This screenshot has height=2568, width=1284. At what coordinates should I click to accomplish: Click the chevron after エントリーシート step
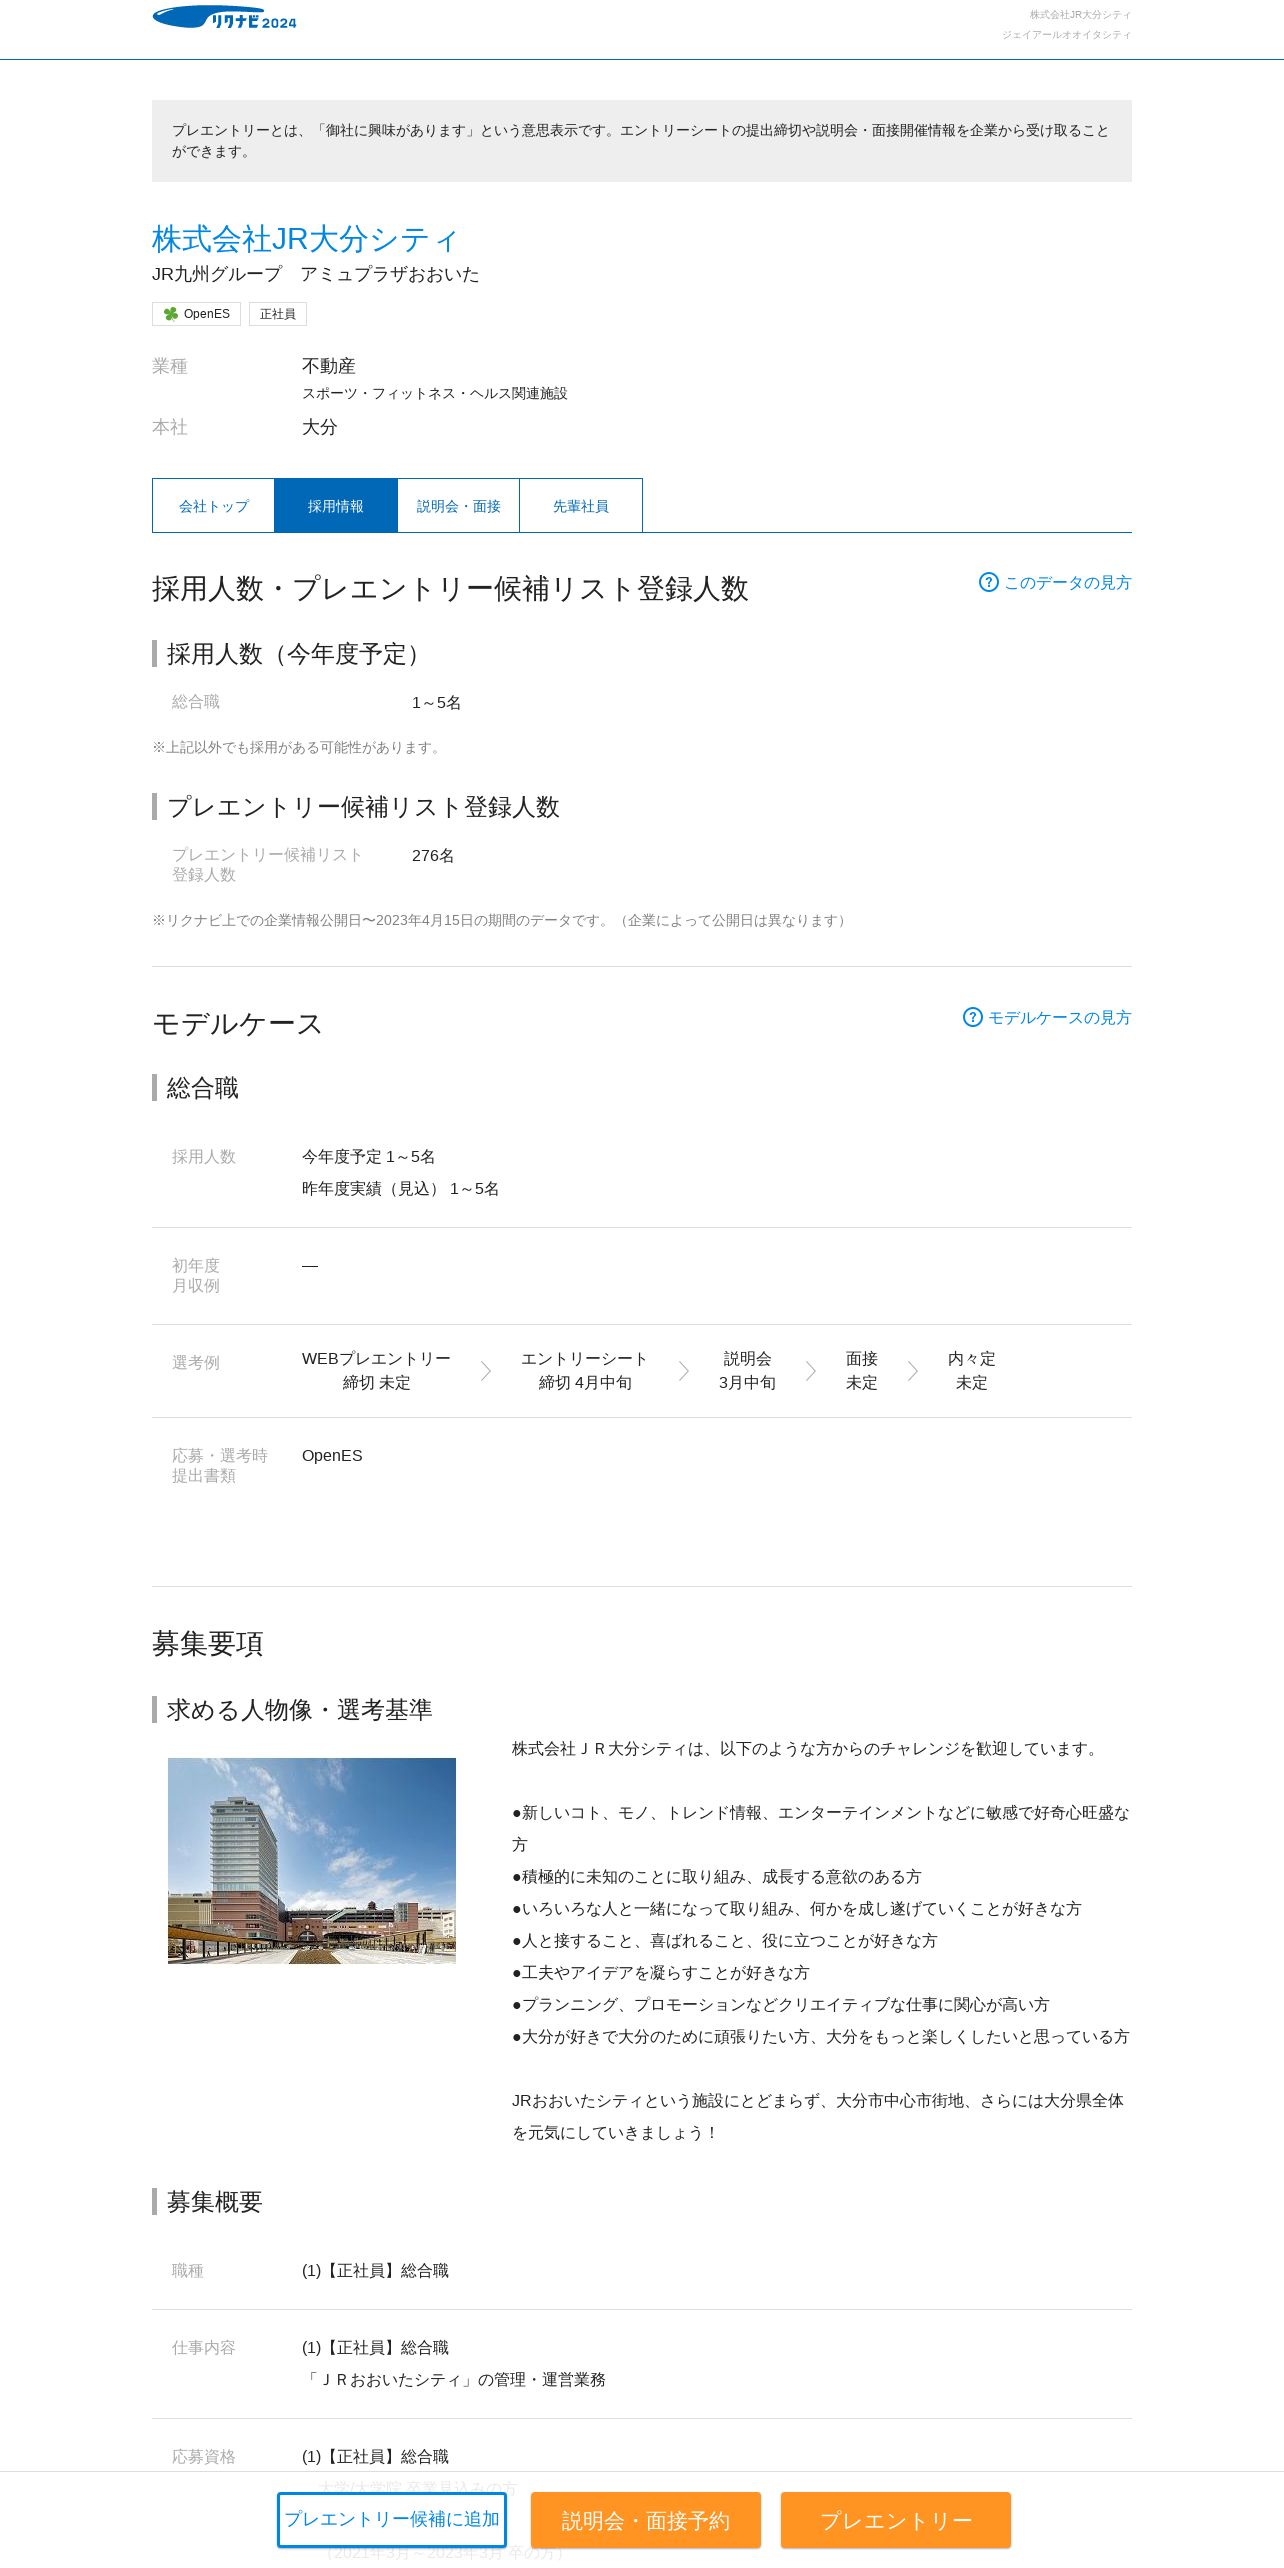[684, 1371]
